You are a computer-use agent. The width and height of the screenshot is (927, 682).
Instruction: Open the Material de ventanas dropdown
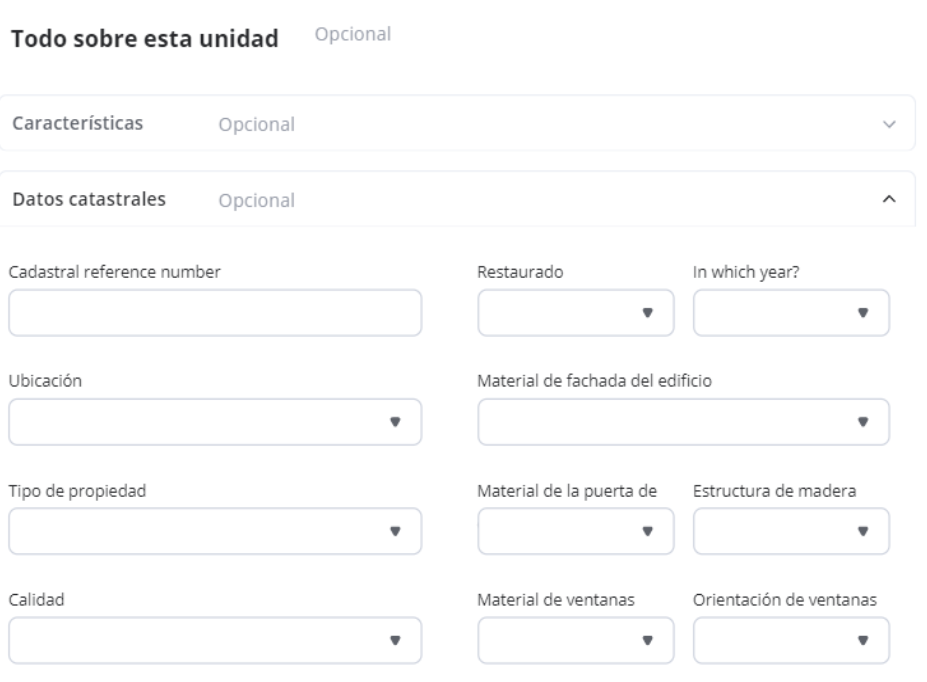coord(575,639)
